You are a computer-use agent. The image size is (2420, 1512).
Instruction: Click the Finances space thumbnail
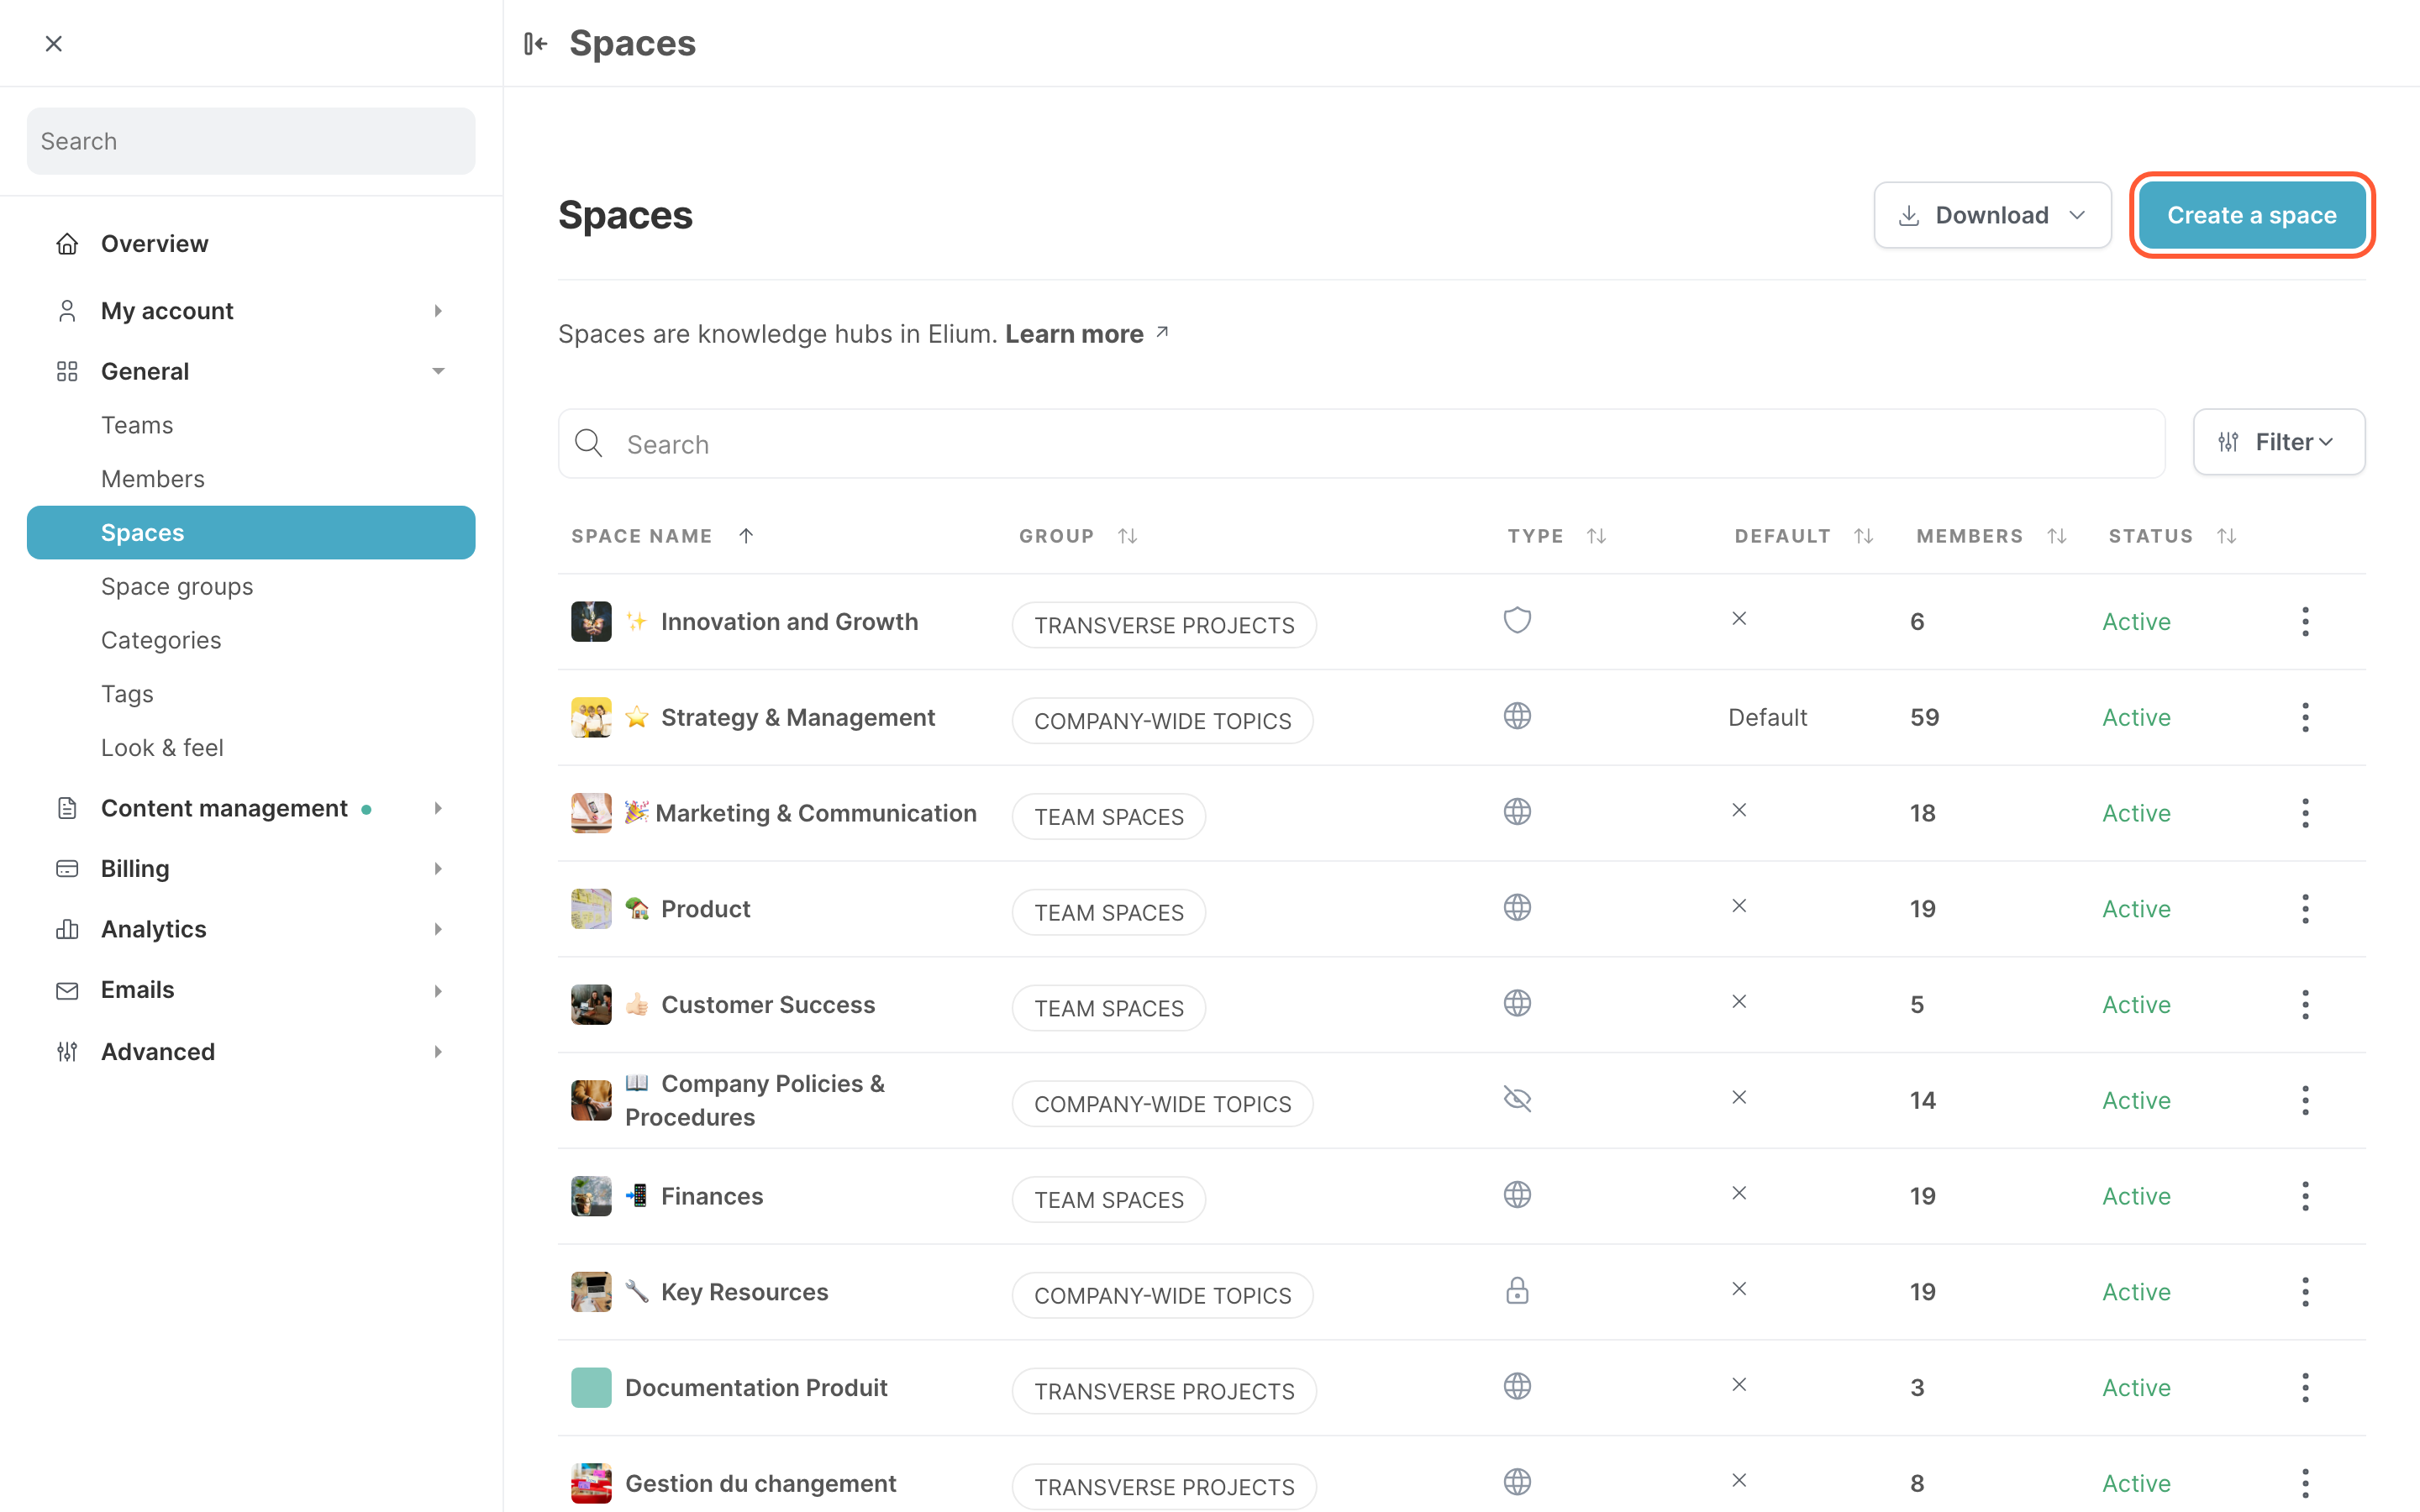click(x=591, y=1196)
